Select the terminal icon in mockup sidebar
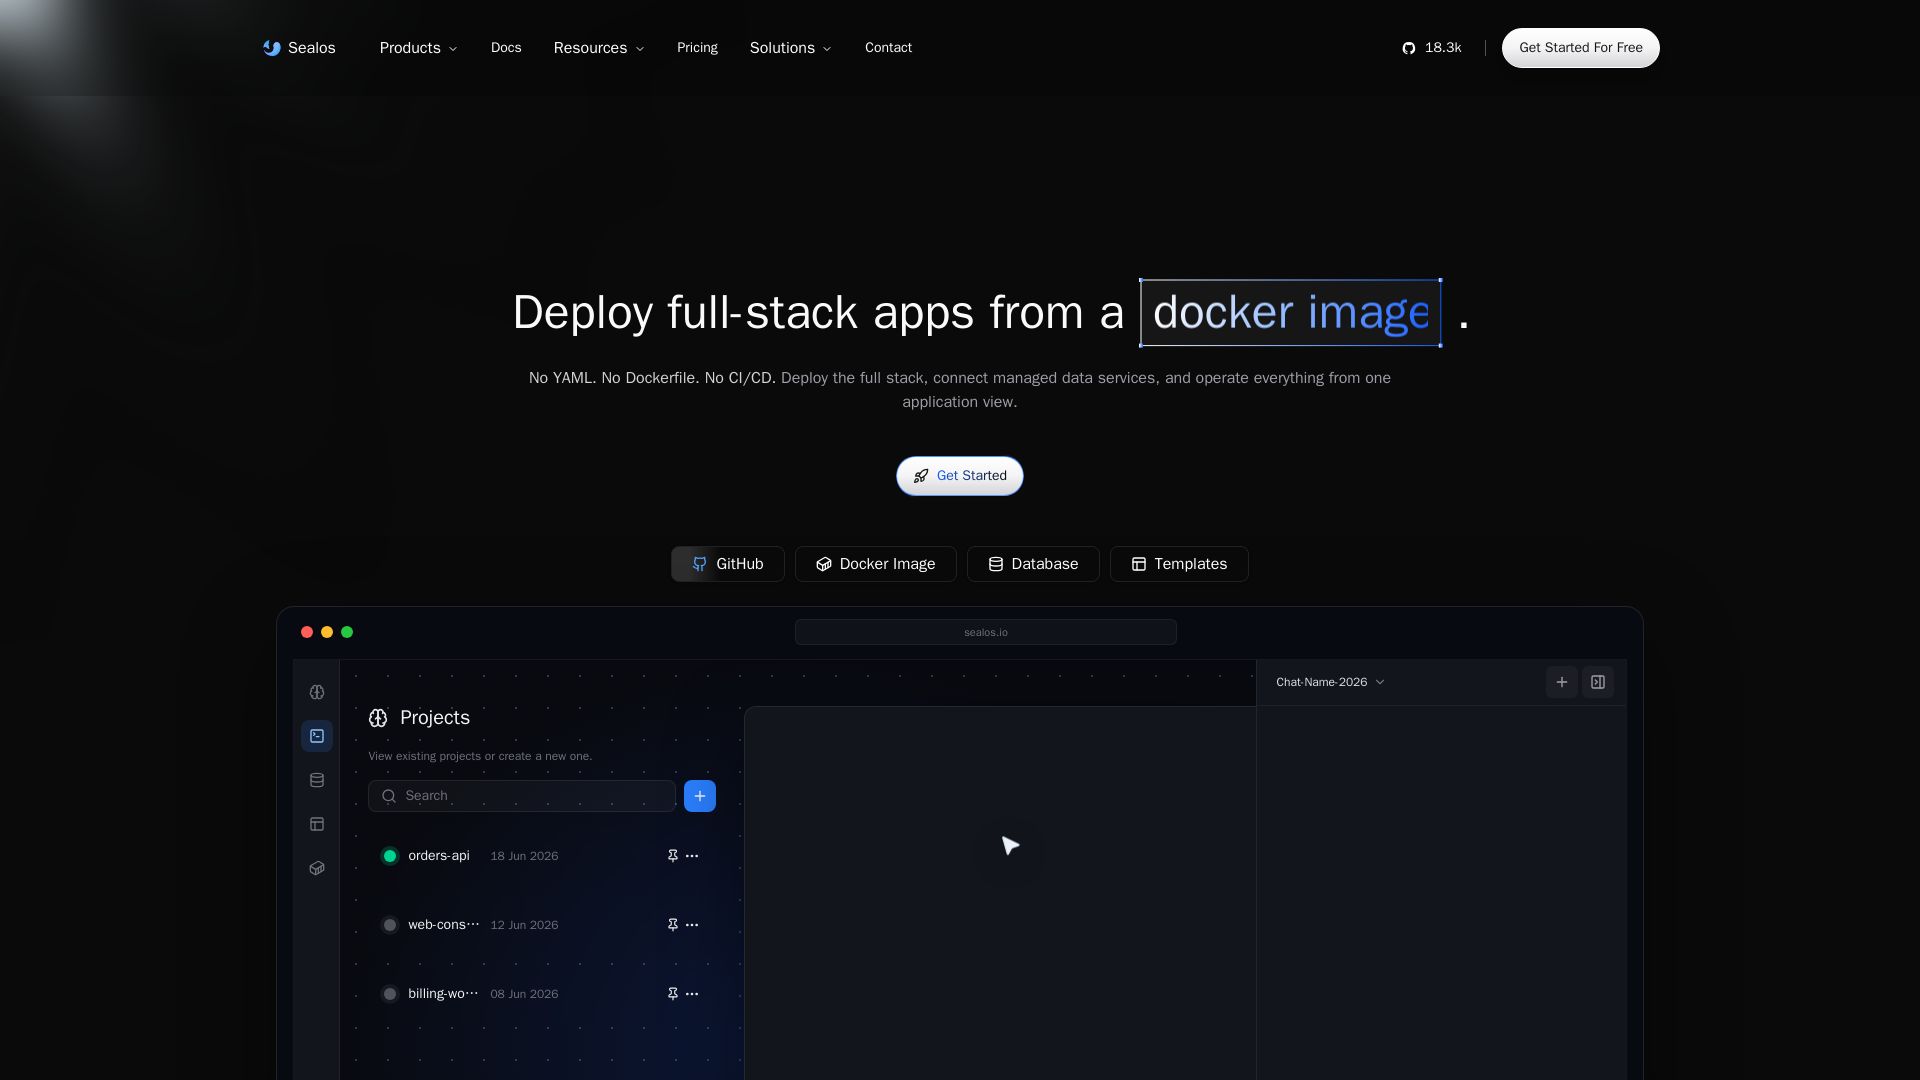This screenshot has height=1080, width=1920. pos(317,736)
